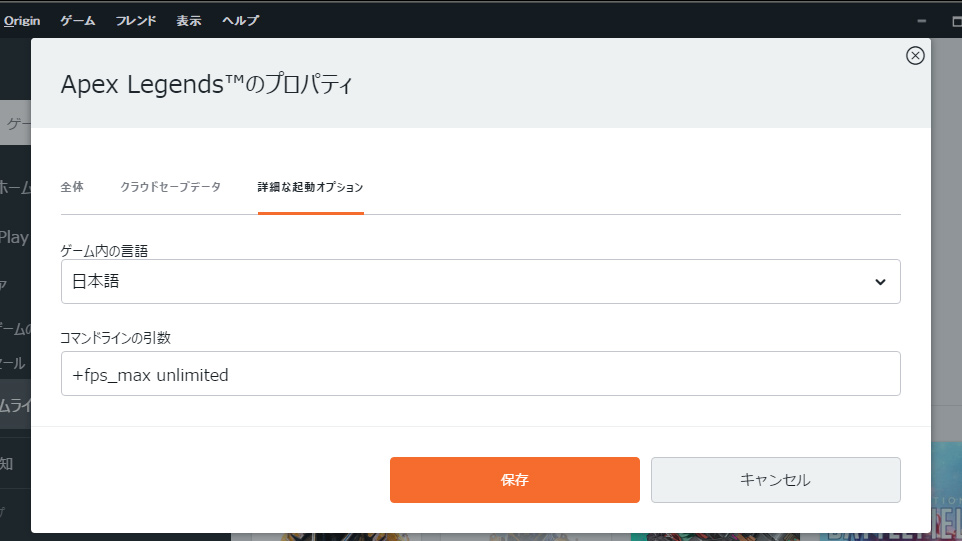This screenshot has height=541, width=962.
Task: Expand the ゲーム内の言語 dropdown
Action: 480,282
